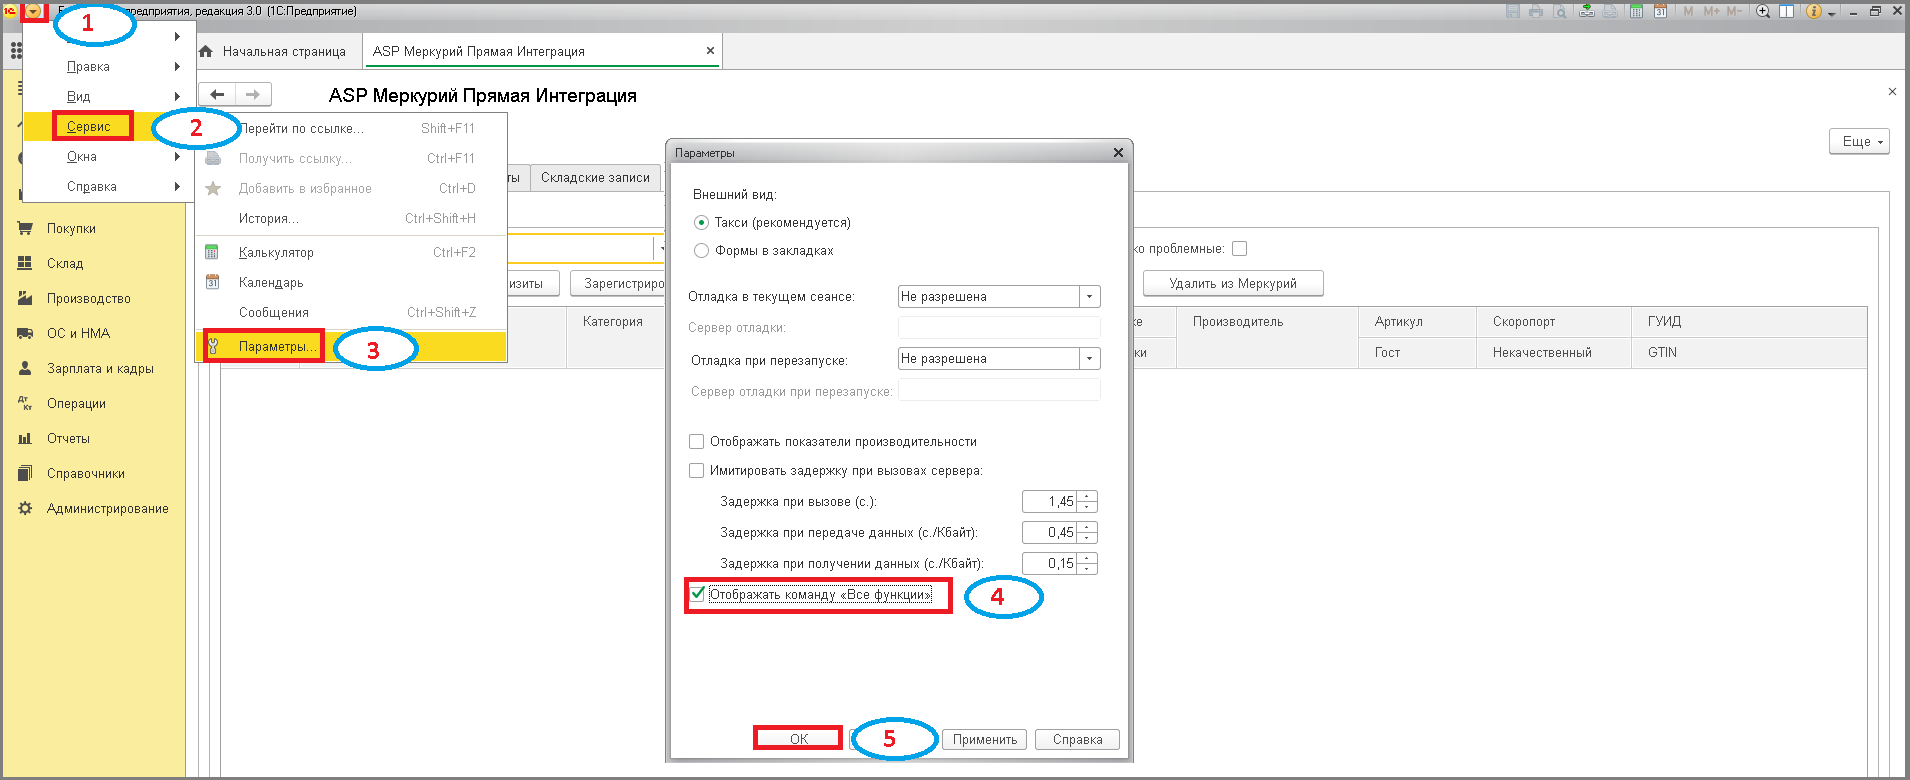Click the Справка button in the dialog
1910x780 pixels.
(1077, 739)
